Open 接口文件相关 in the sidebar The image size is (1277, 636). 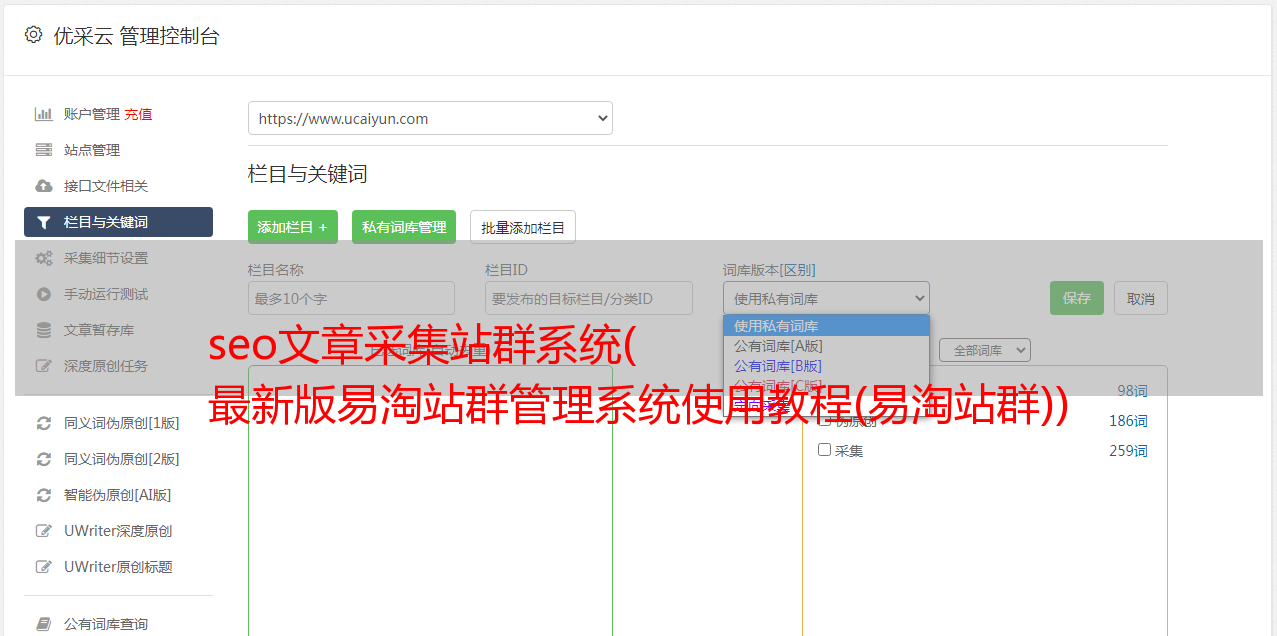click(x=106, y=186)
